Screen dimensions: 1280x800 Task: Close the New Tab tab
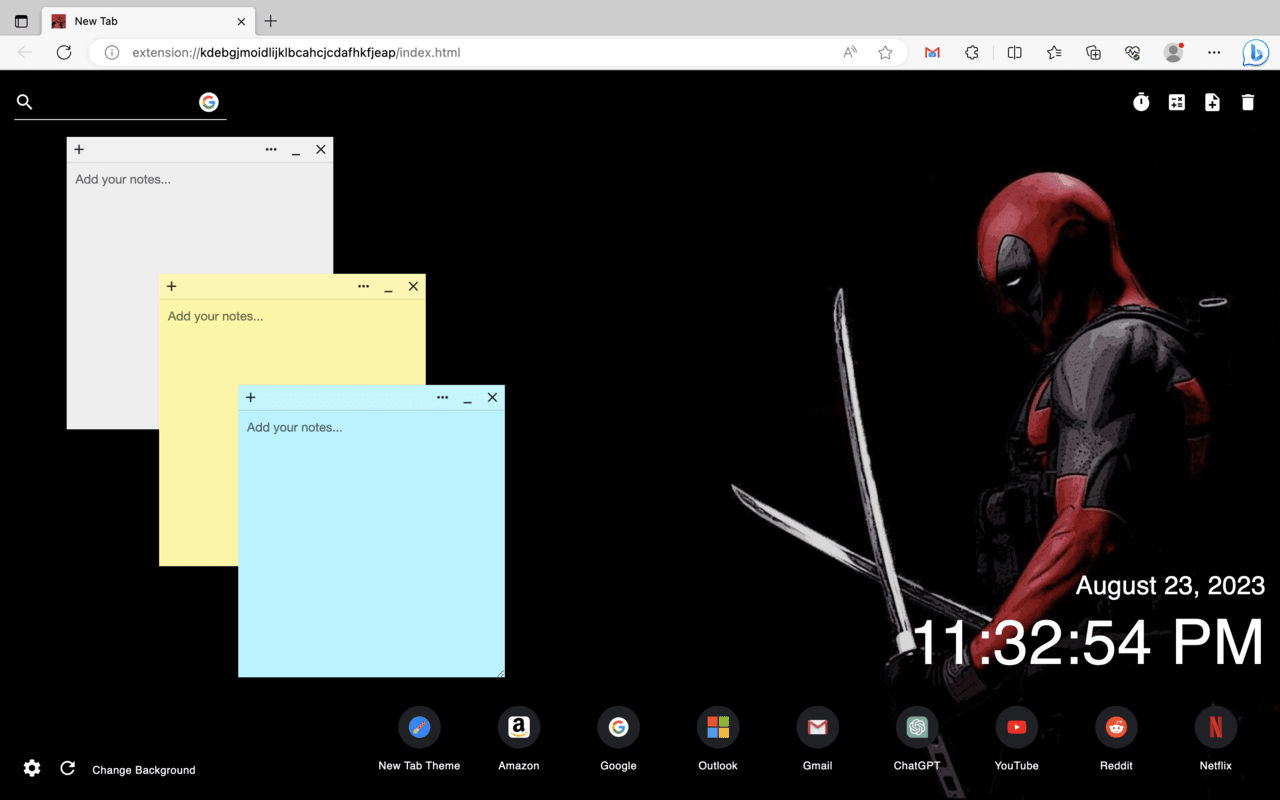tap(241, 21)
